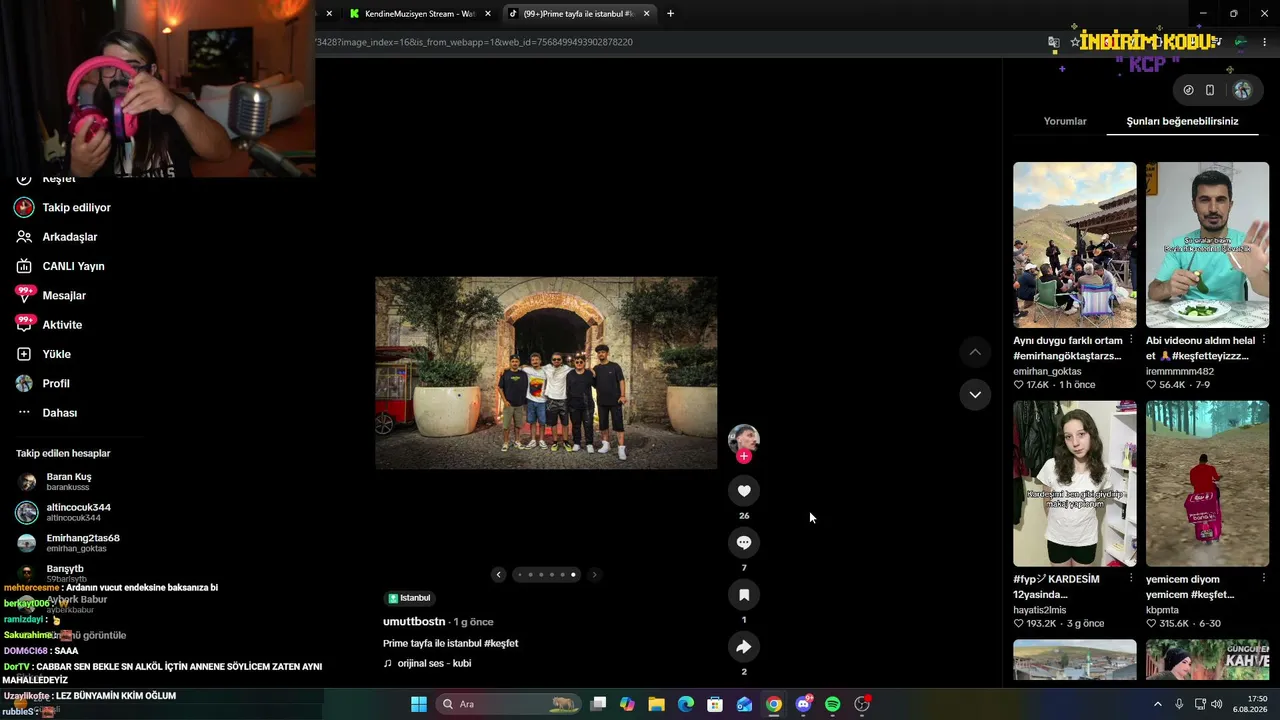Image resolution: width=1280 pixels, height=720 pixels.
Task: Open the man eating cucumber video thumbnail
Action: pyautogui.click(x=1208, y=245)
